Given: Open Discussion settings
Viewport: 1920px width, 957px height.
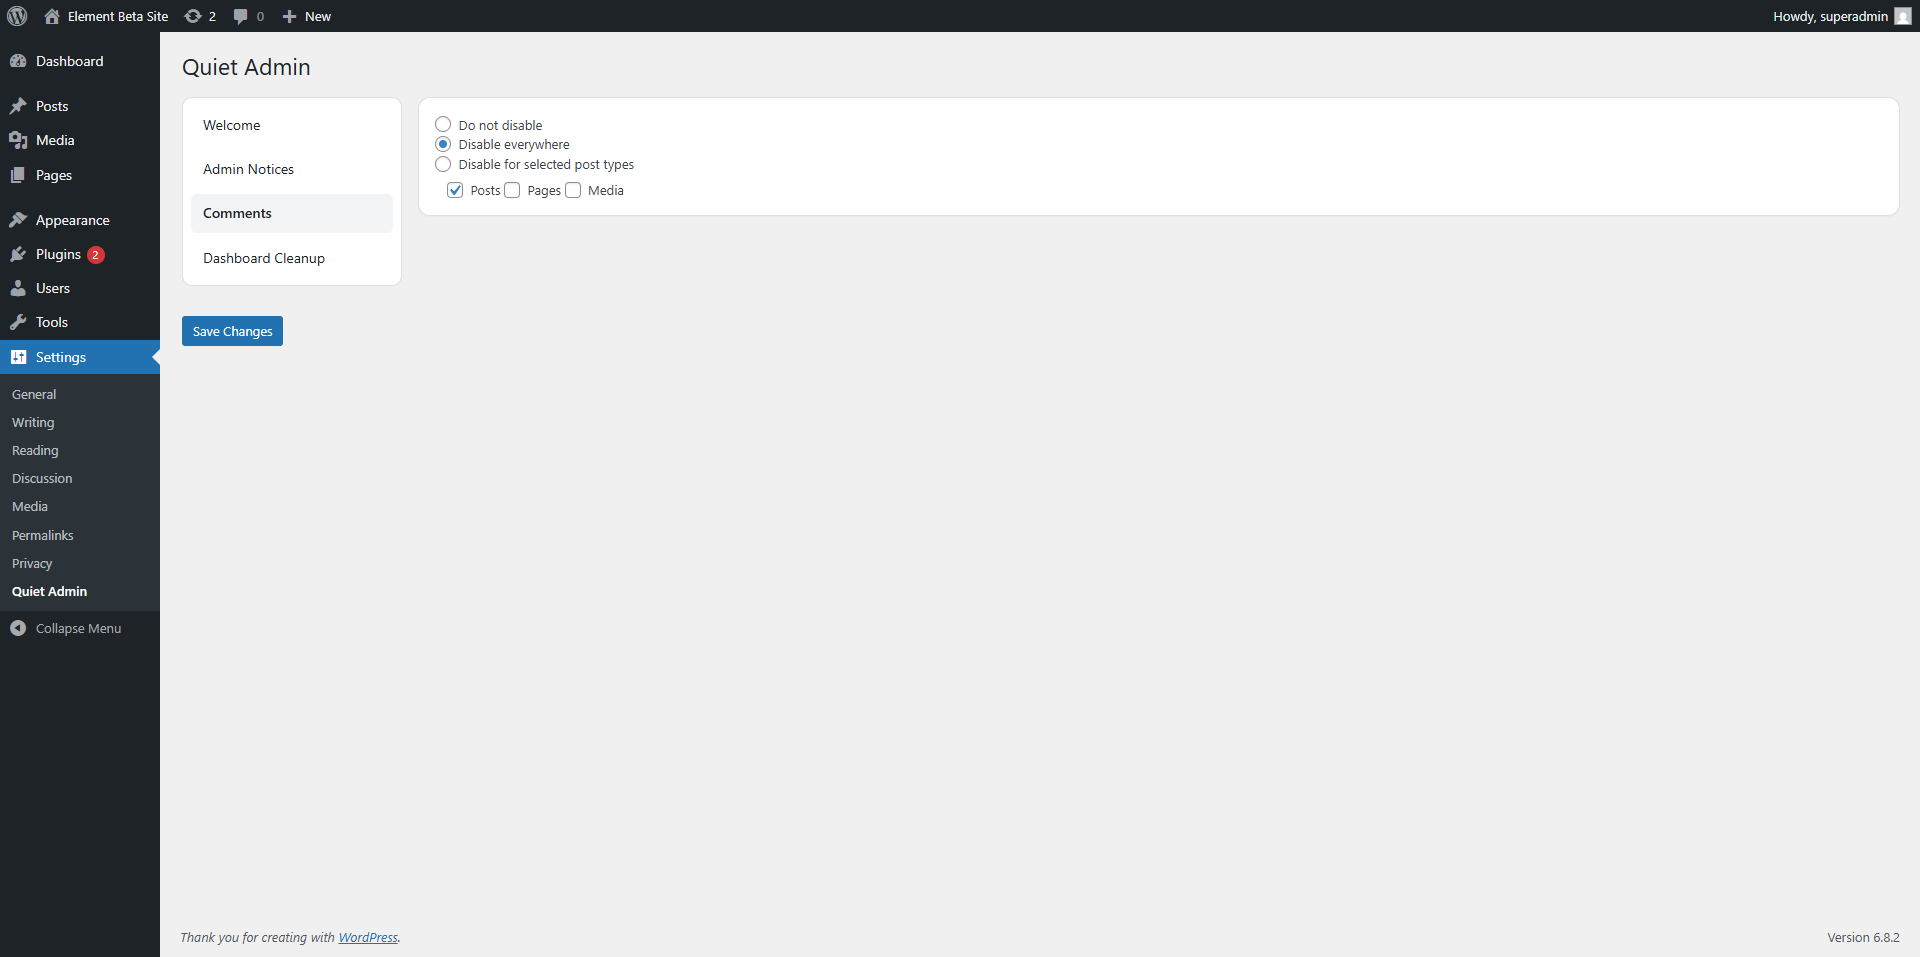Looking at the screenshot, I should 42,478.
